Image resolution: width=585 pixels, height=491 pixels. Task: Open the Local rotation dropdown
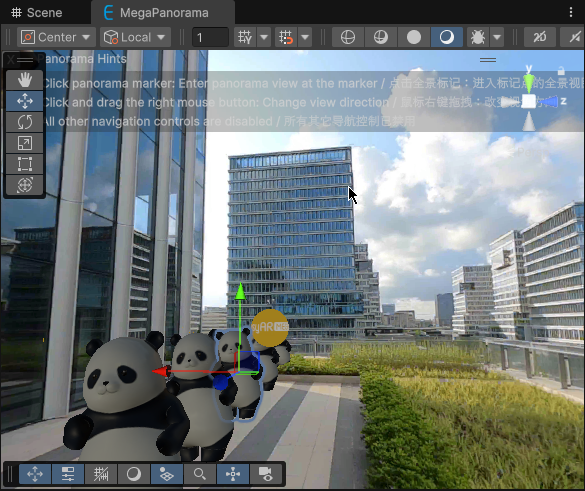click(x=135, y=37)
